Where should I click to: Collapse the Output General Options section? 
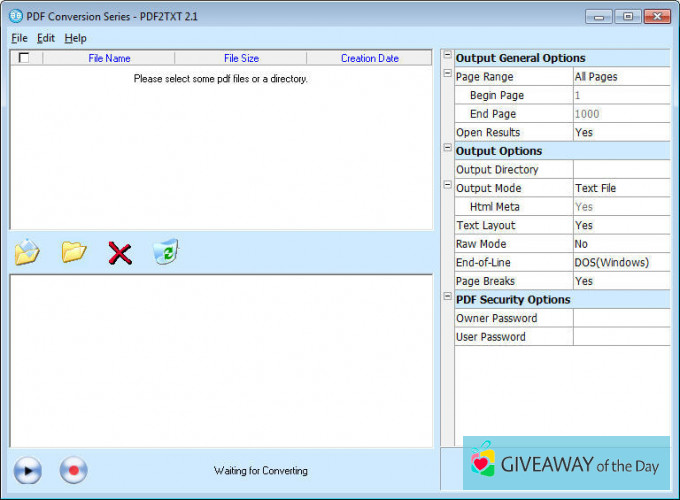click(x=447, y=58)
